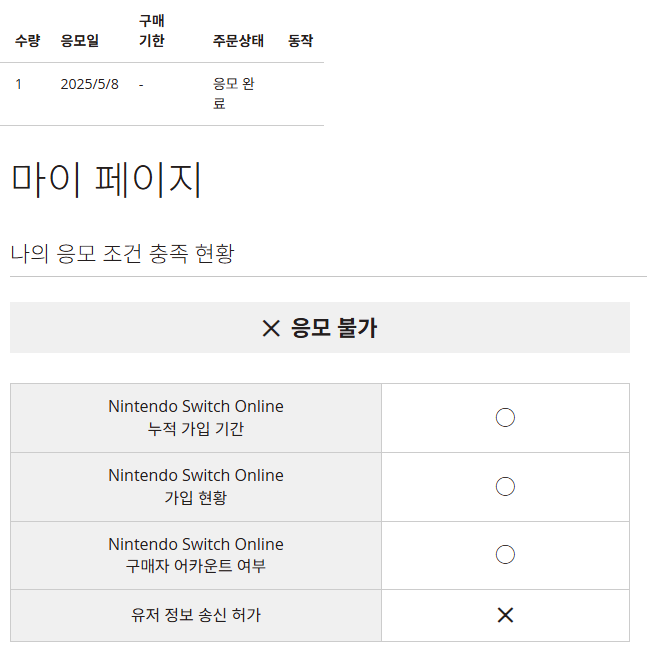This screenshot has height=650, width=650.
Task: Click the quantity value 1 in the table
Action: tap(18, 84)
